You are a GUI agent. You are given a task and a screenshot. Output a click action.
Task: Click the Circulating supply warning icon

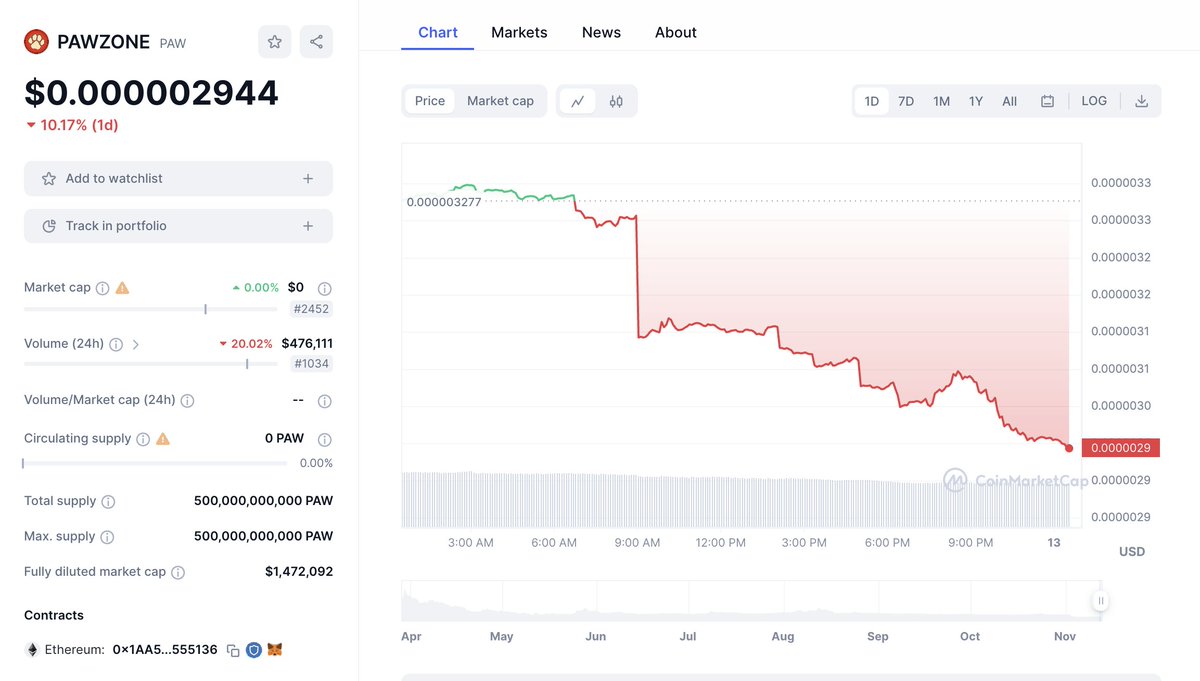tap(163, 439)
